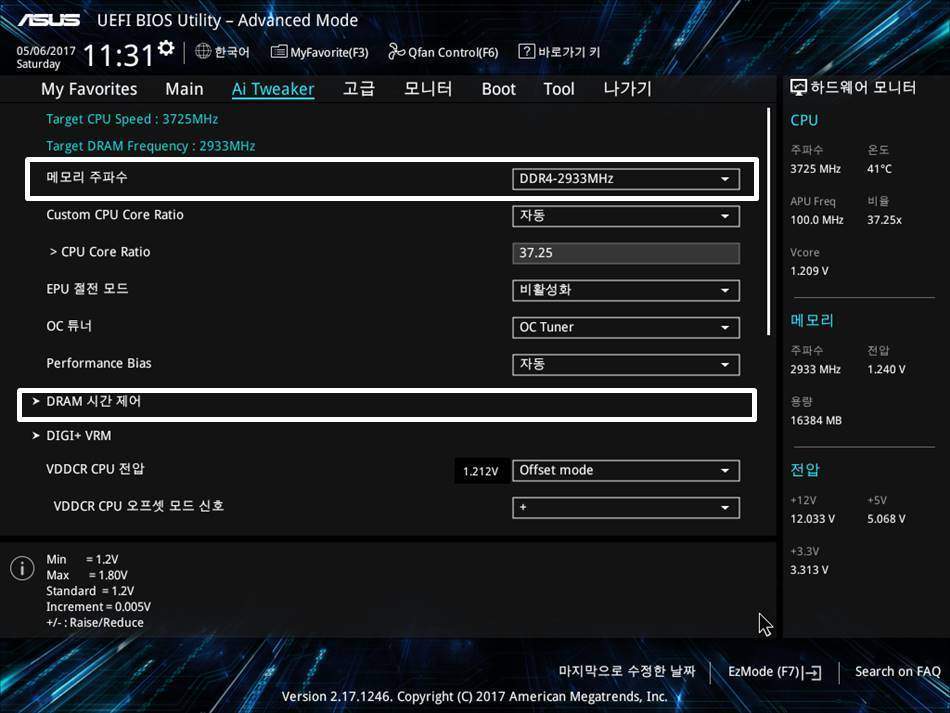Click the CPU Core Ratio 37.25 field
This screenshot has width=950, height=713.
pyautogui.click(x=626, y=253)
